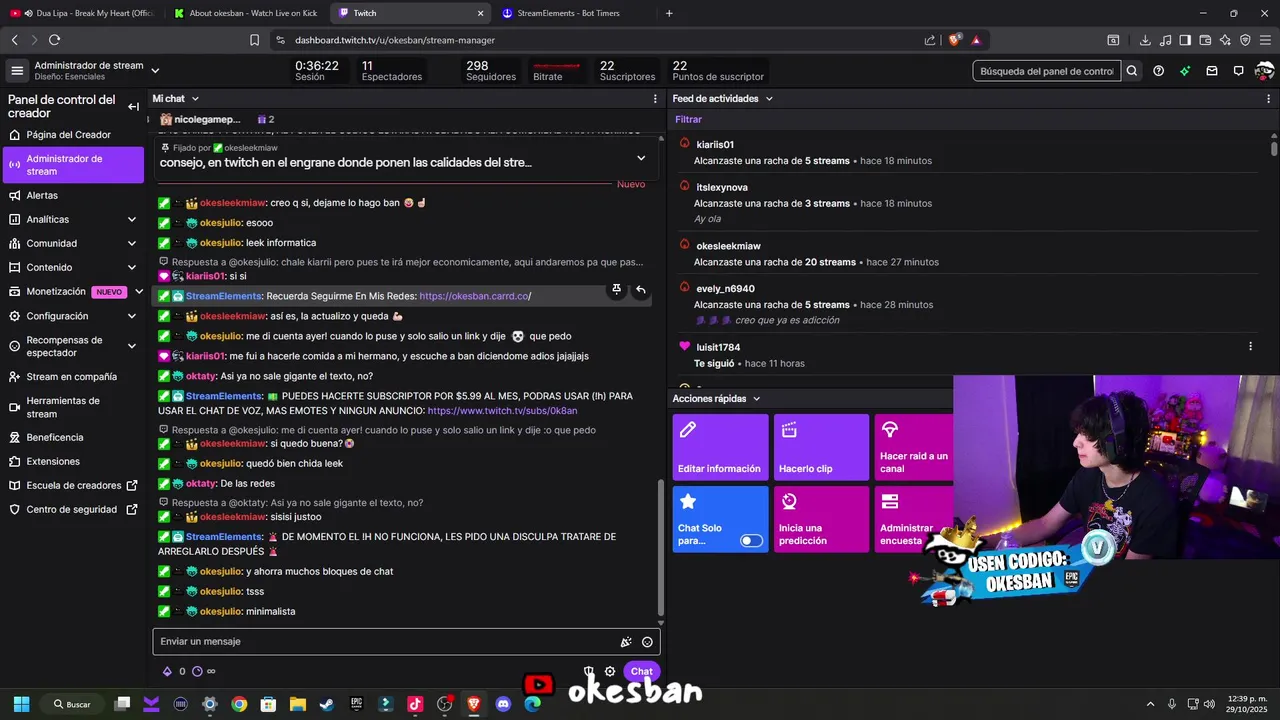Open the user avatar menu
The height and width of the screenshot is (720, 1280).
point(1264,71)
